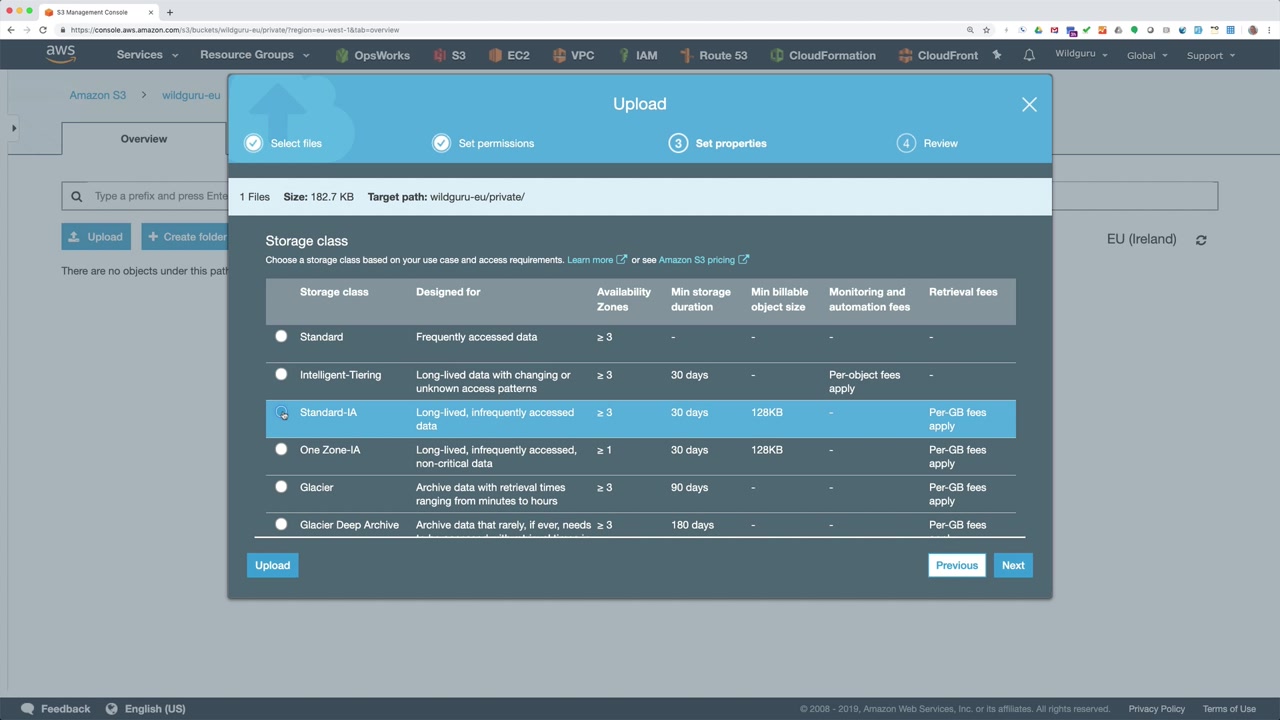Expand the Resource Groups dropdown
The height and width of the screenshot is (720, 1280).
255,55
